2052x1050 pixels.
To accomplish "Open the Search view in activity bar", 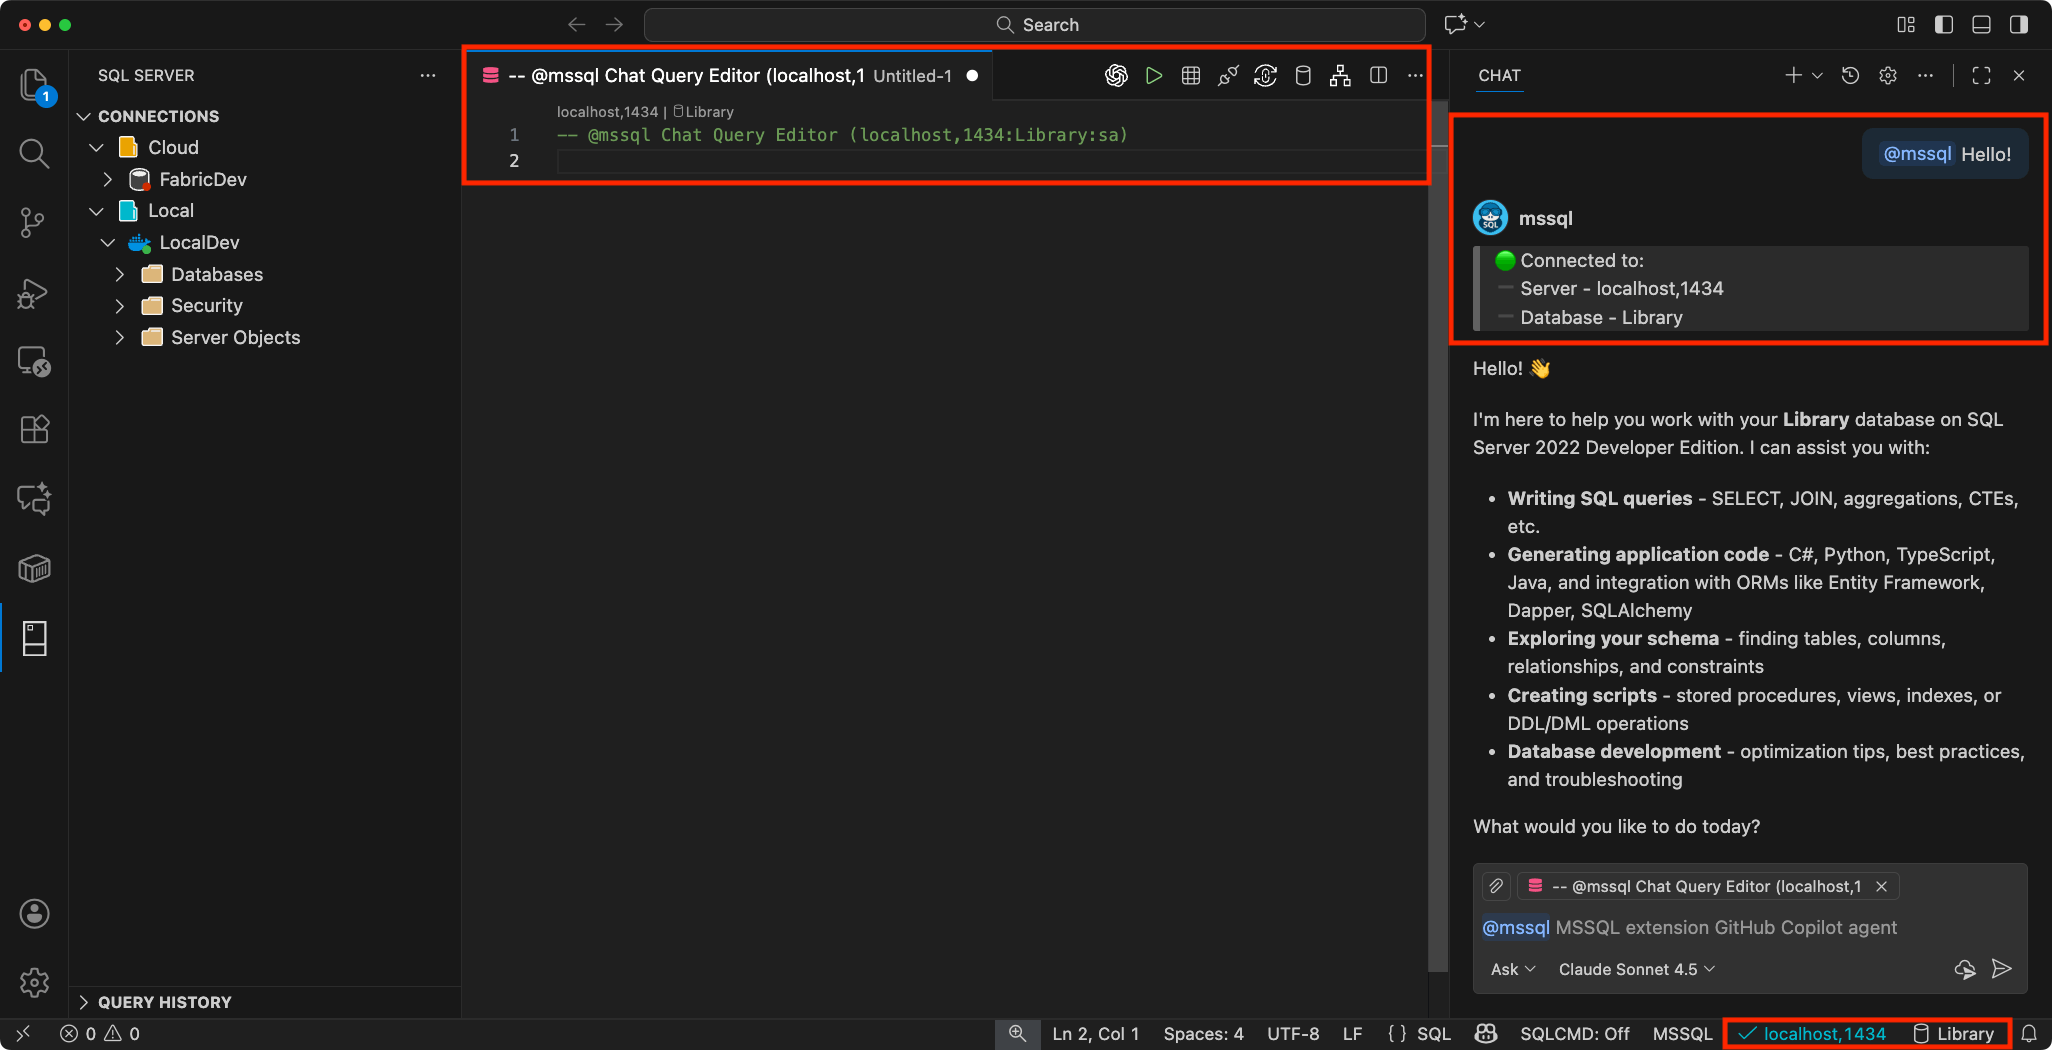I will coord(35,153).
